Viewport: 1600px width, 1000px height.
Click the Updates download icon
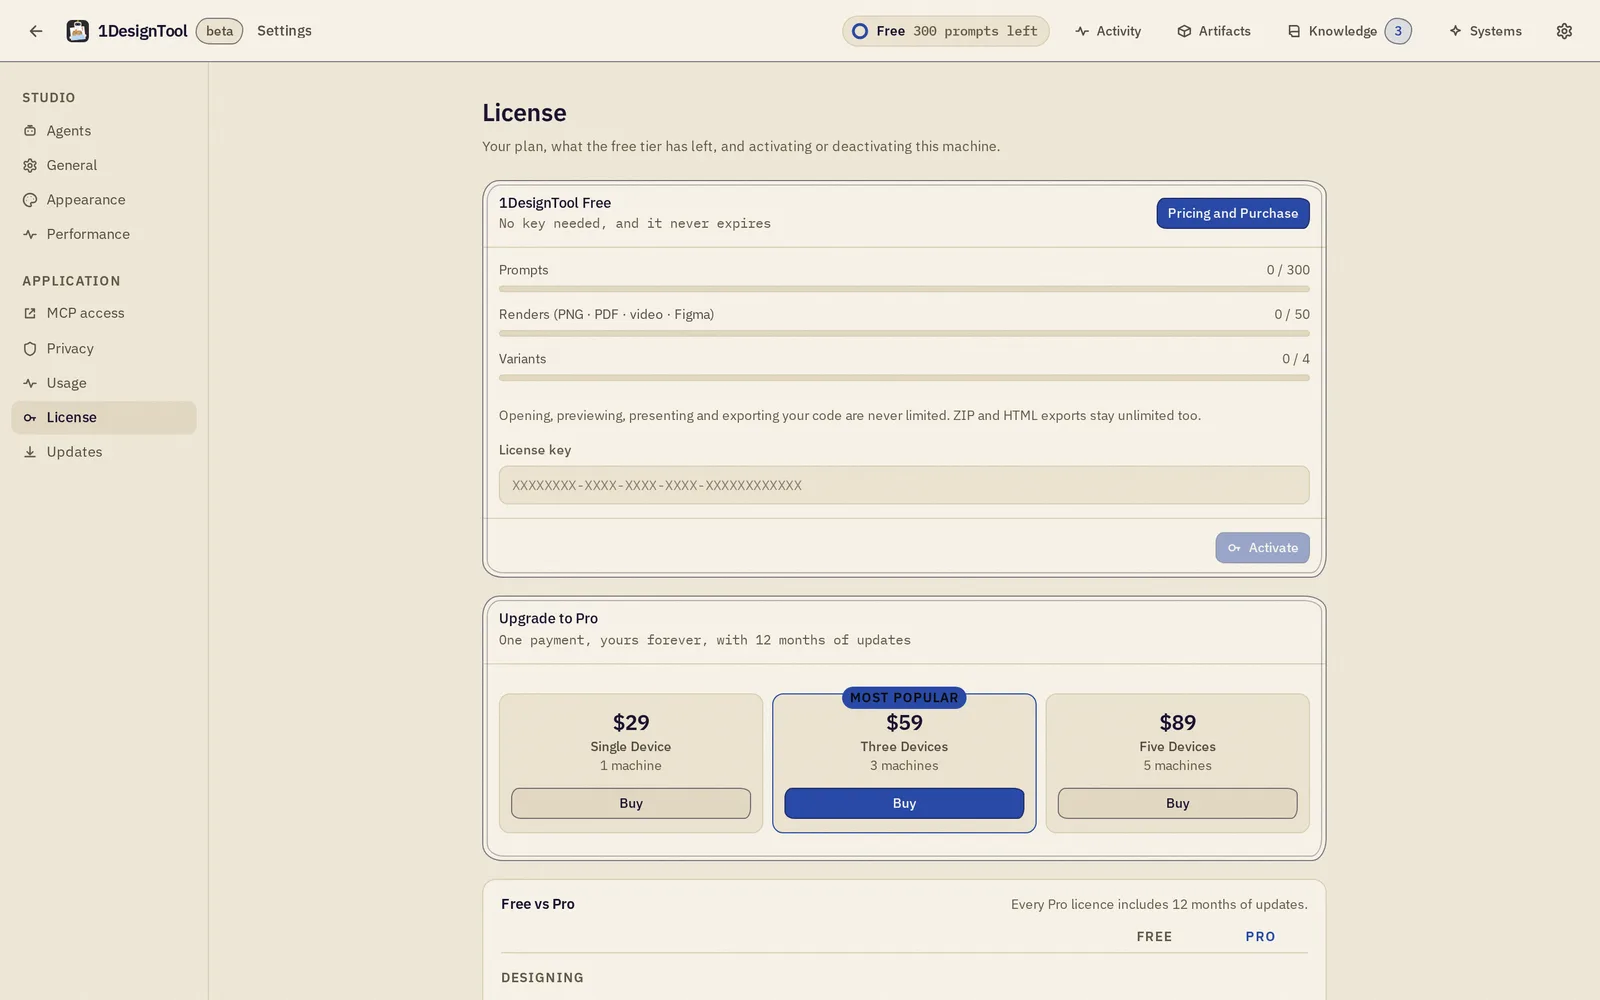[x=30, y=452]
